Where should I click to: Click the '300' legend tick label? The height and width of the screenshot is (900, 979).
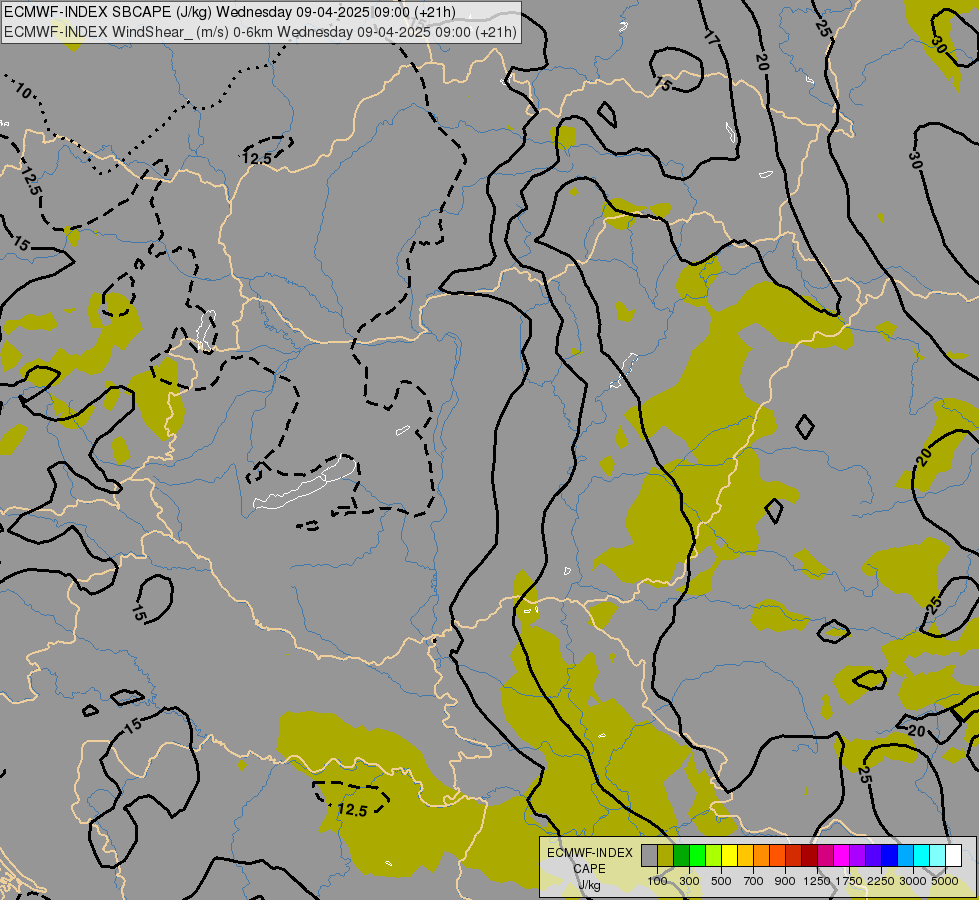pyautogui.click(x=689, y=881)
